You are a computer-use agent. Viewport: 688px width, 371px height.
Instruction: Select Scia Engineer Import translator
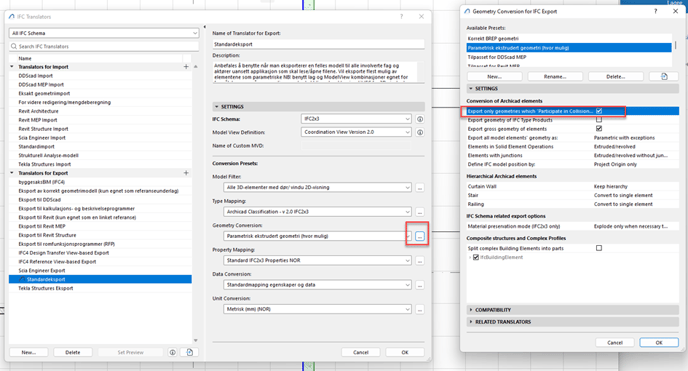click(x=100, y=138)
